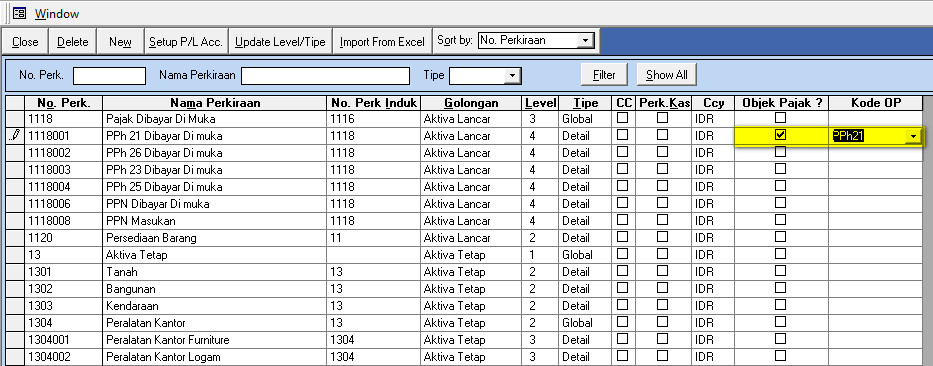This screenshot has height=366, width=933.
Task: Open Kode OP dropdown for PPh21
Action: pyautogui.click(x=913, y=136)
